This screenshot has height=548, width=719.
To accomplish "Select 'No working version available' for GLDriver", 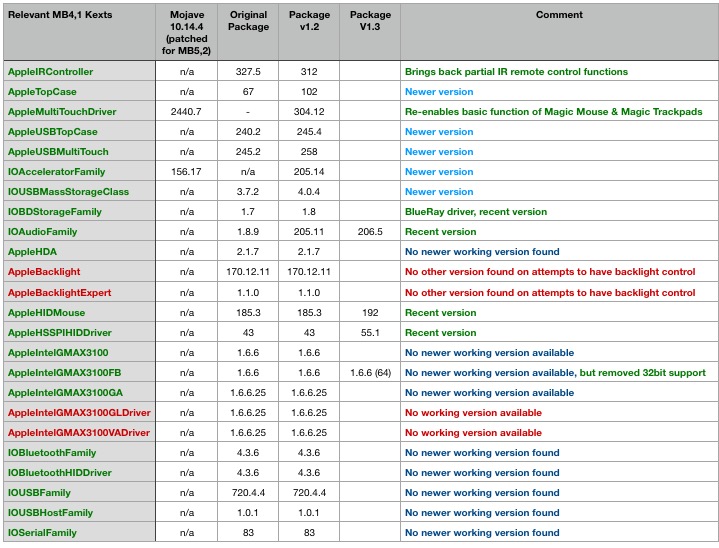I will [x=473, y=413].
